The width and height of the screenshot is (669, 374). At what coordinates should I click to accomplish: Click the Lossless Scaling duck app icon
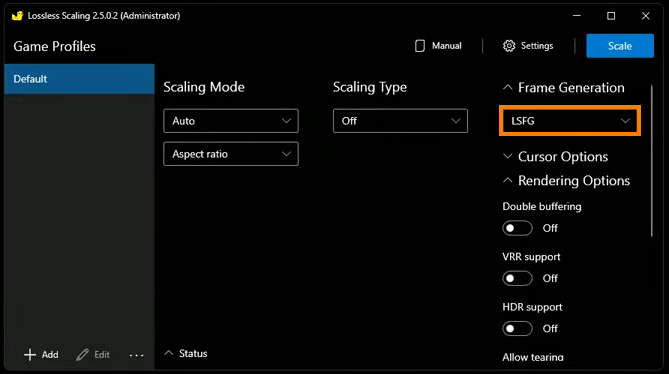tap(17, 16)
